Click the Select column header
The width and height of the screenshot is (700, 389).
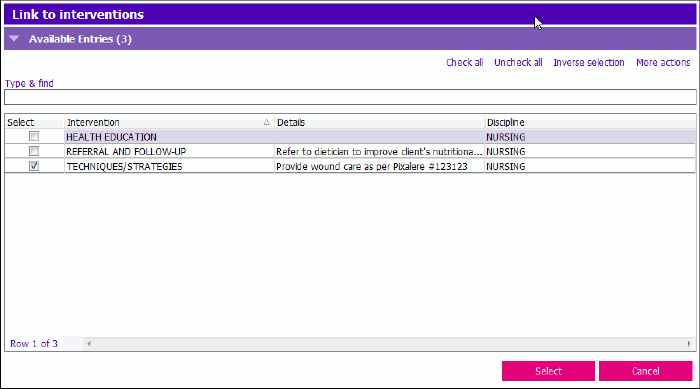click(34, 122)
